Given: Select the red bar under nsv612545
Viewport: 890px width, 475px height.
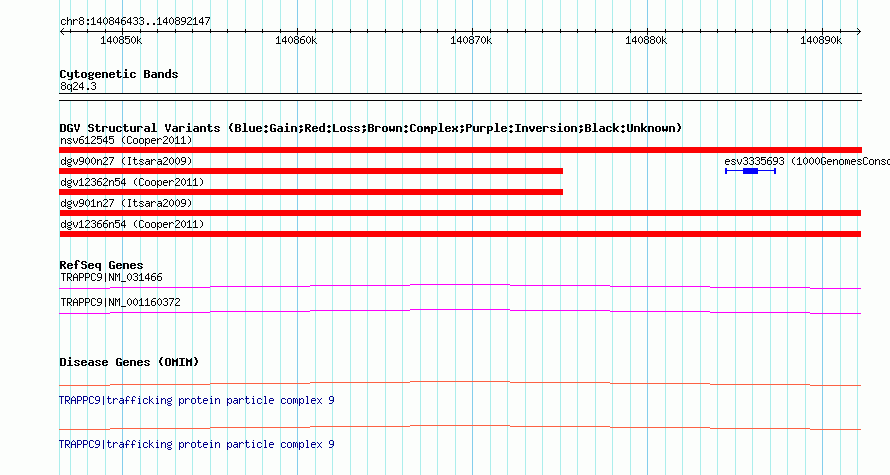Looking at the screenshot, I should pos(460,150).
